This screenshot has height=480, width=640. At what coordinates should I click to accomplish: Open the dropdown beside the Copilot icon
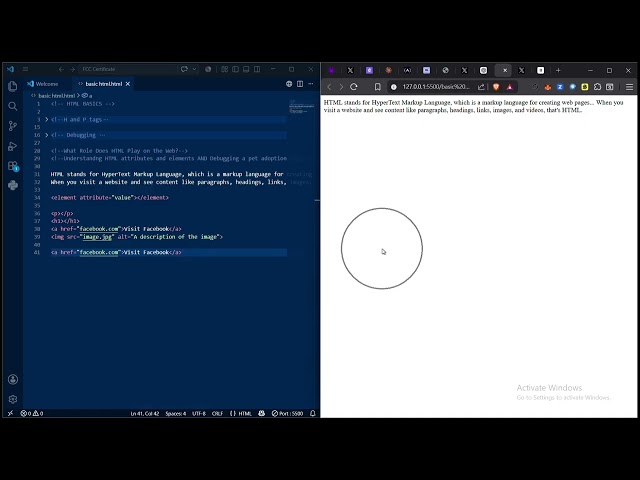click(x=194, y=69)
